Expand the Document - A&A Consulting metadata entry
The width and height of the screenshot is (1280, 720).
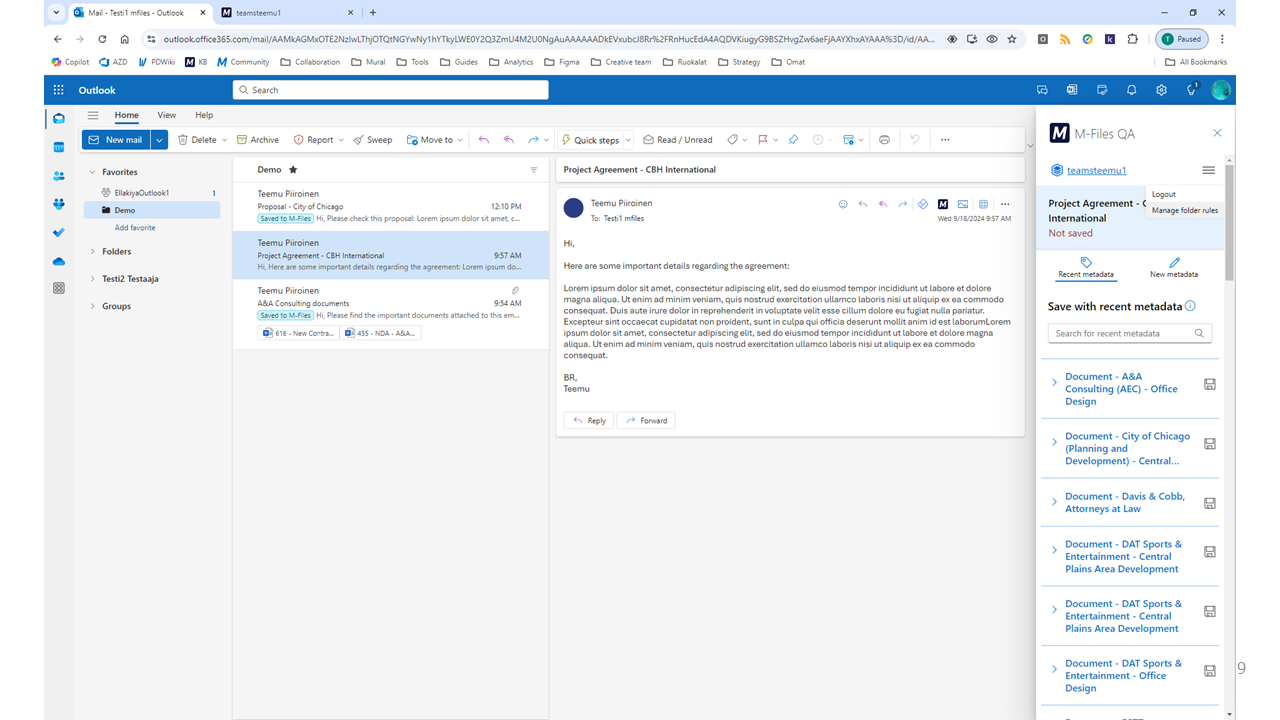[1054, 383]
